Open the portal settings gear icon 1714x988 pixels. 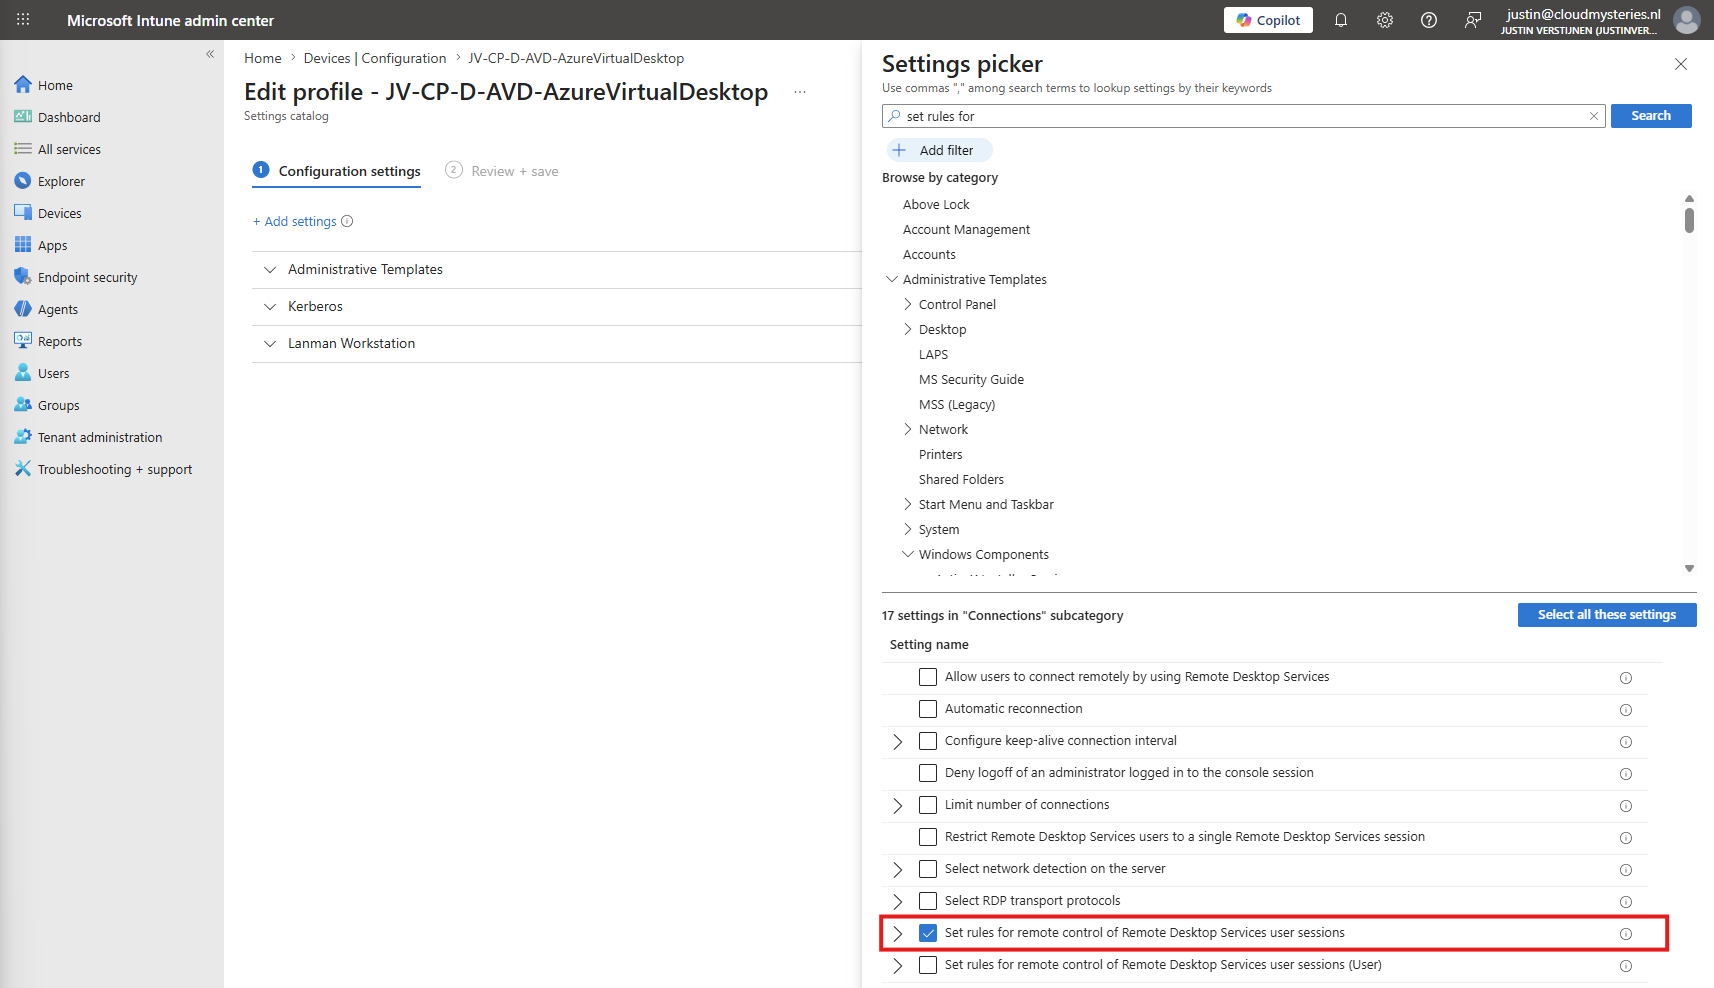[x=1385, y=20]
